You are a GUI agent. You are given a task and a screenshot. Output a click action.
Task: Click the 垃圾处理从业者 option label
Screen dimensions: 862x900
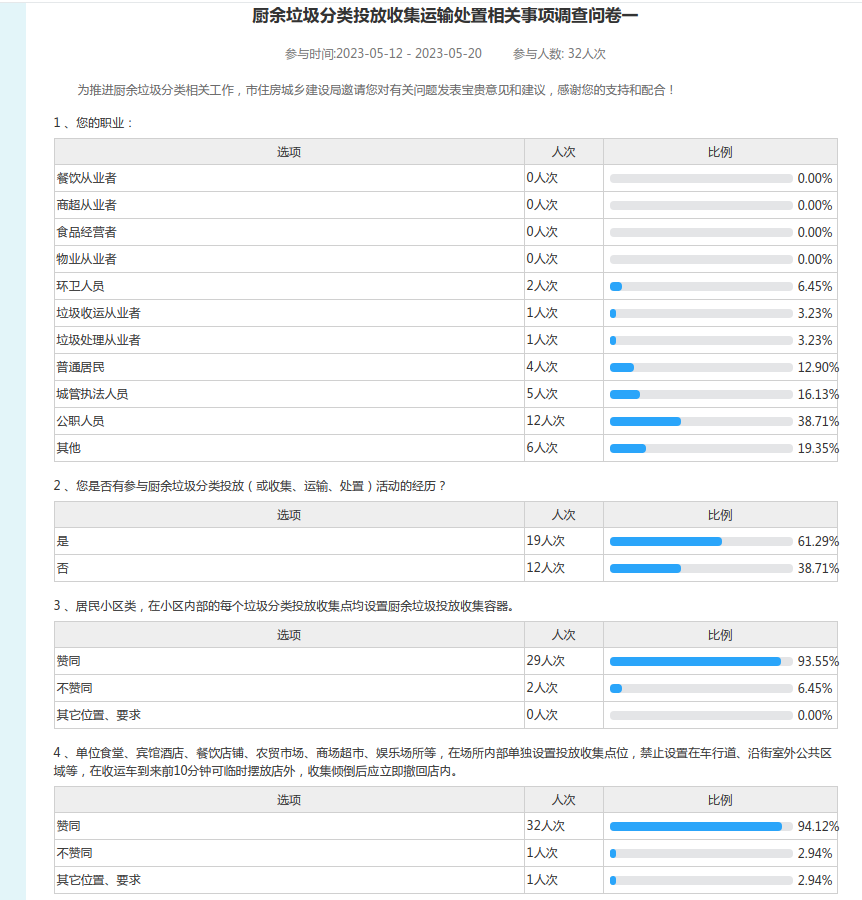coord(98,340)
